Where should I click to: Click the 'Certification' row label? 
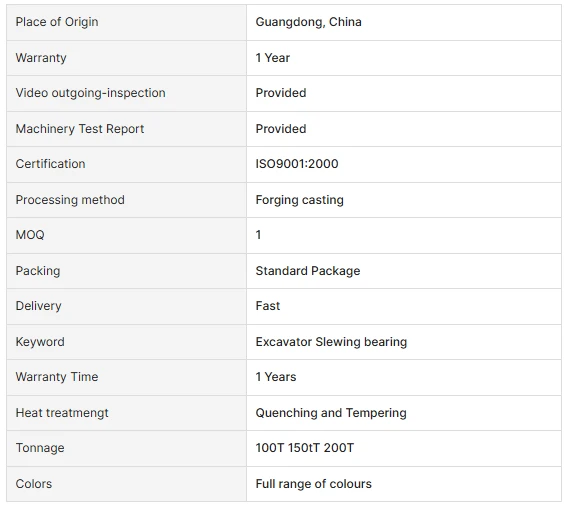[x=50, y=164]
